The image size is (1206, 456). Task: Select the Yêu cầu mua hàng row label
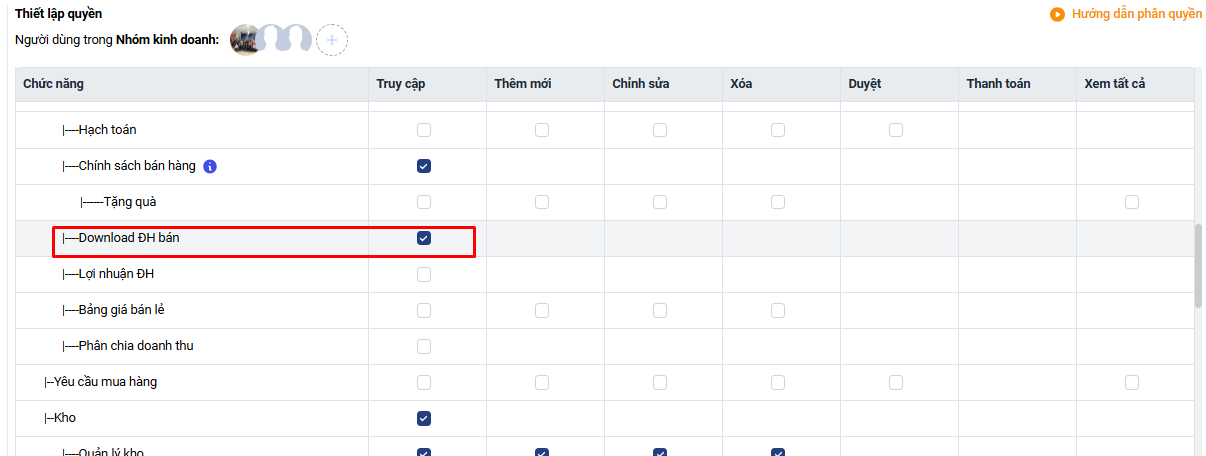pos(105,382)
